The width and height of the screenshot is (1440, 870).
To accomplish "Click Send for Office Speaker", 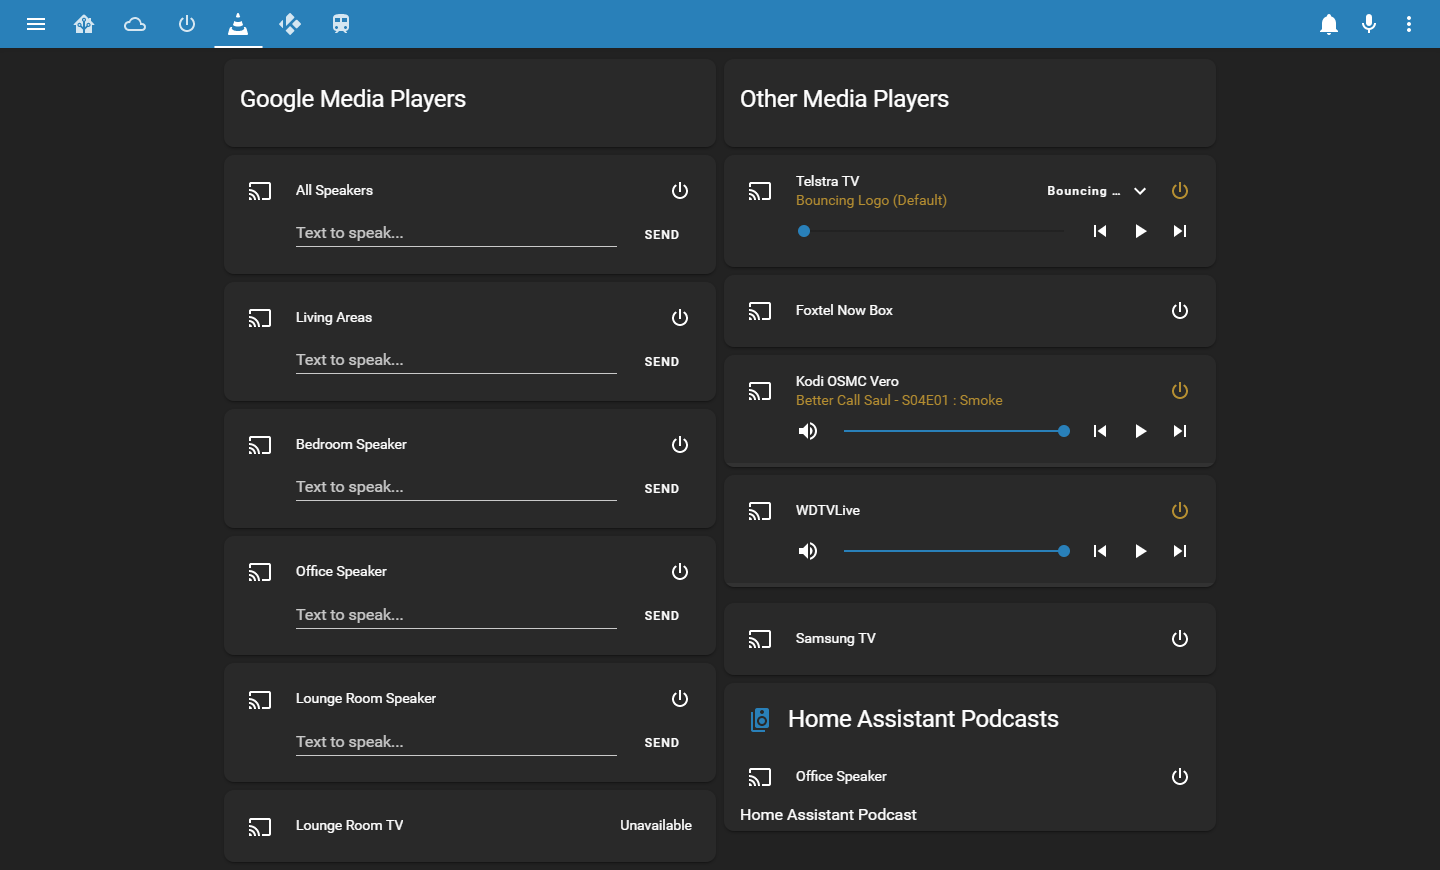I will pyautogui.click(x=661, y=616).
